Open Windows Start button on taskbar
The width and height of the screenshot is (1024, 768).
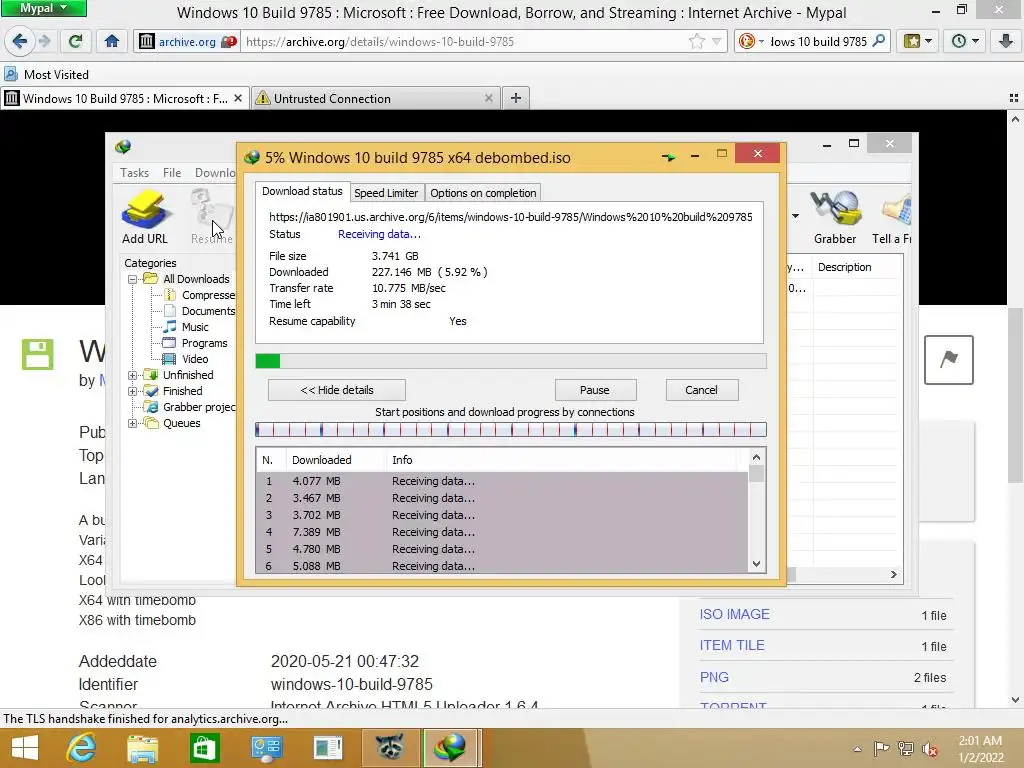click(x=25, y=748)
